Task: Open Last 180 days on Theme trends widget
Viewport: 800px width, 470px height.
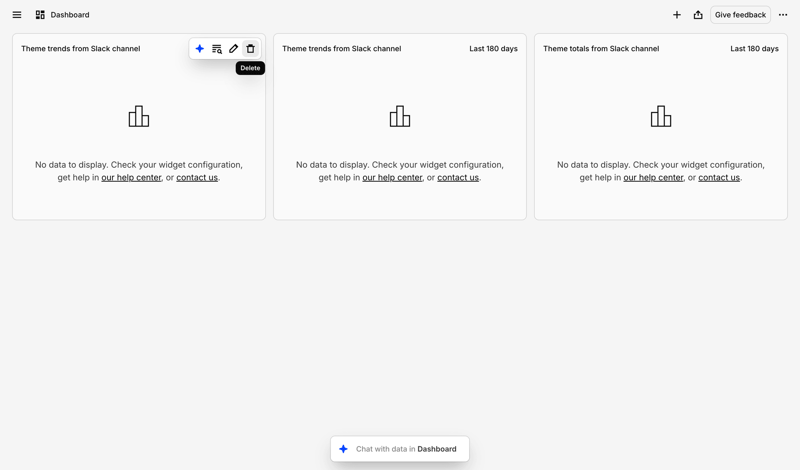Action: tap(493, 49)
